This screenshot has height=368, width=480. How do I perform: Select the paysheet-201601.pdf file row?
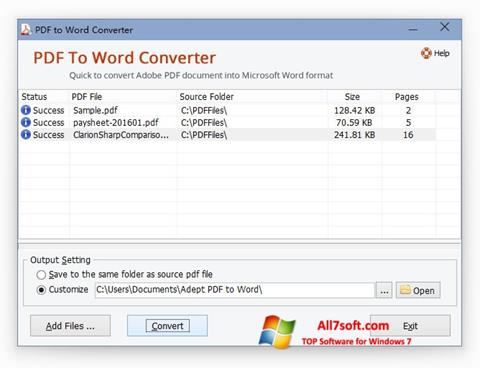(228, 122)
